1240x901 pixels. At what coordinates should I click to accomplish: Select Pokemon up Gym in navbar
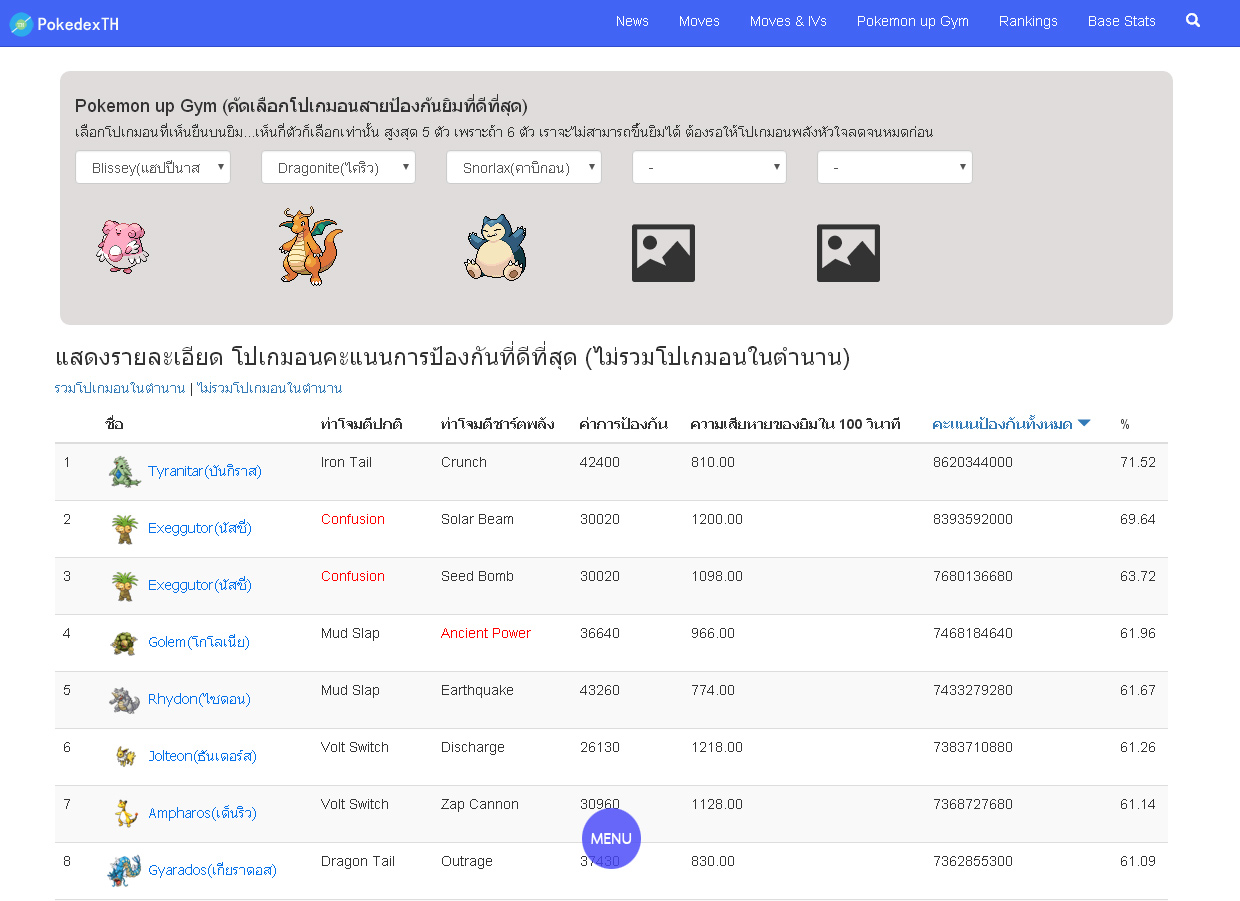point(913,21)
